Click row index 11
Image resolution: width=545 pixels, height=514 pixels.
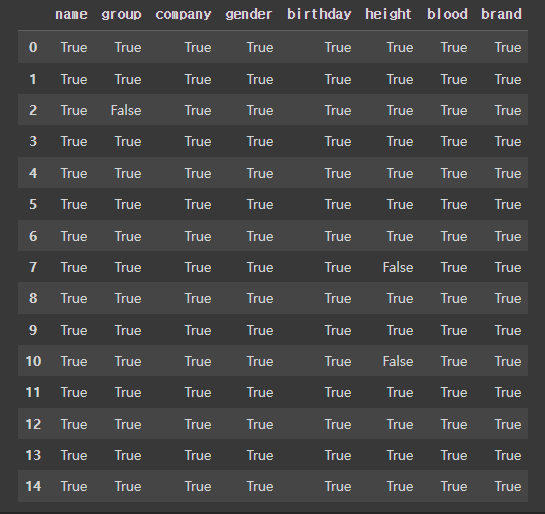point(33,393)
